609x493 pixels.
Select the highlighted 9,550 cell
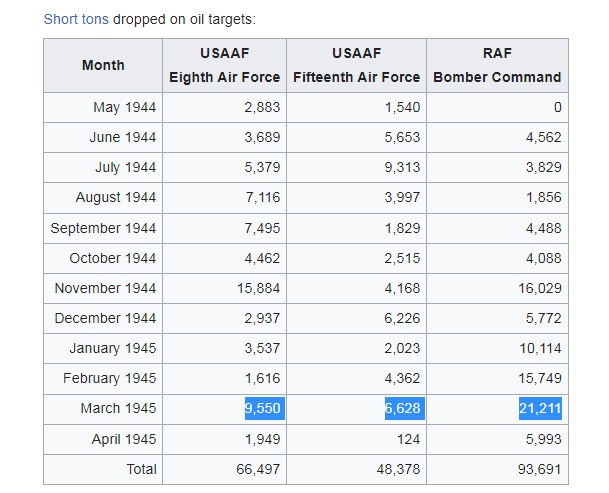coord(262,408)
